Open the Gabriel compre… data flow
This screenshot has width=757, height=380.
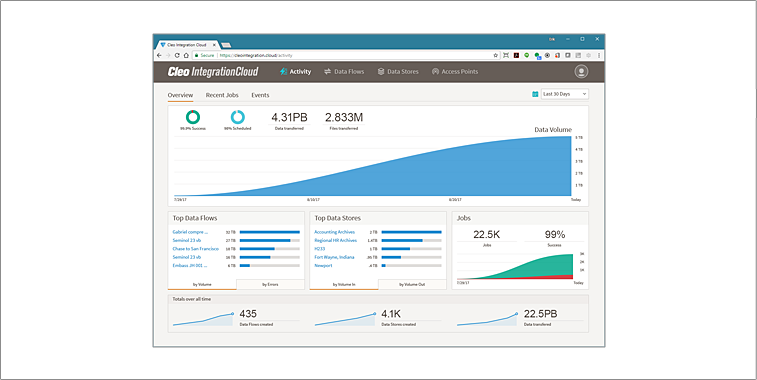190,232
